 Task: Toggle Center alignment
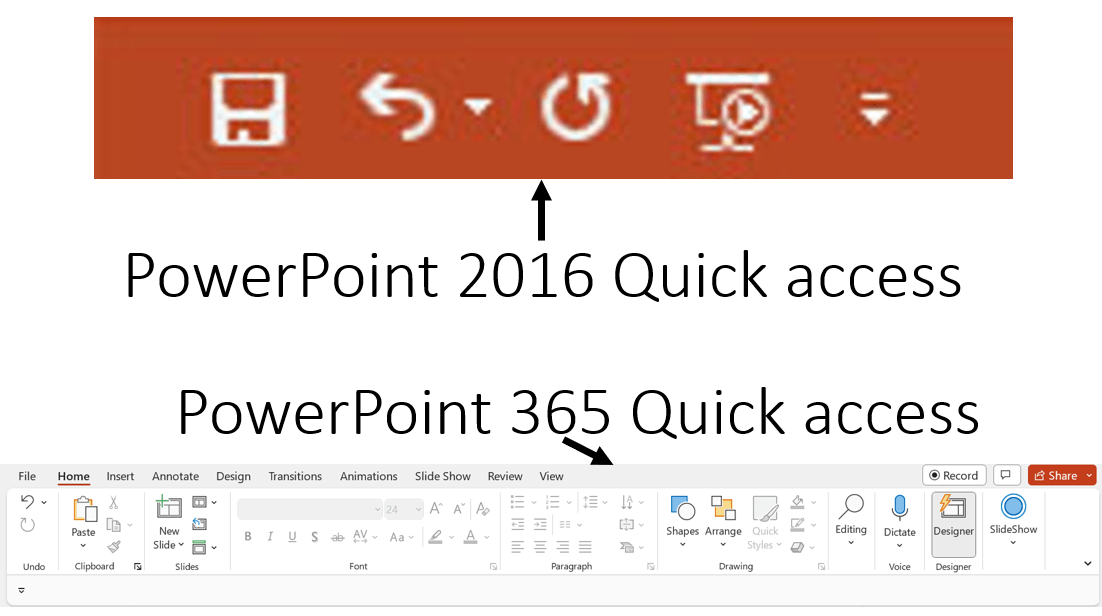point(540,546)
